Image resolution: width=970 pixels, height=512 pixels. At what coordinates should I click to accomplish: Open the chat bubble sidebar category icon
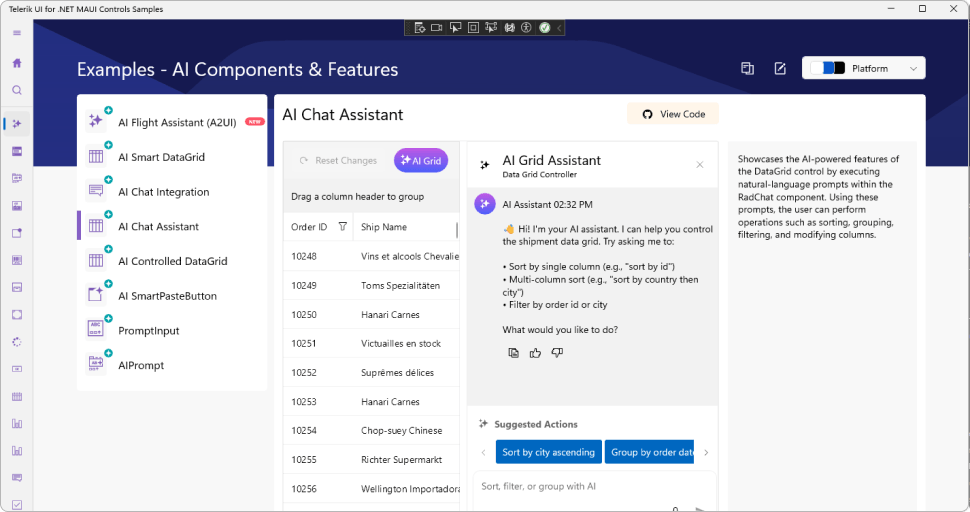tap(17, 477)
